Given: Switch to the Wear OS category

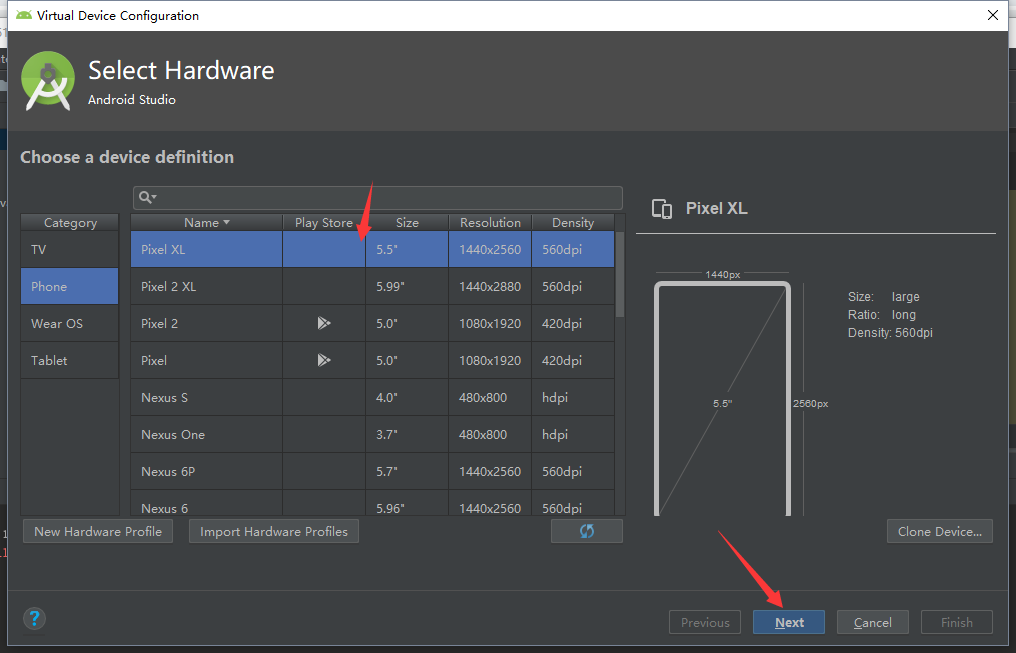Looking at the screenshot, I should click(69, 323).
